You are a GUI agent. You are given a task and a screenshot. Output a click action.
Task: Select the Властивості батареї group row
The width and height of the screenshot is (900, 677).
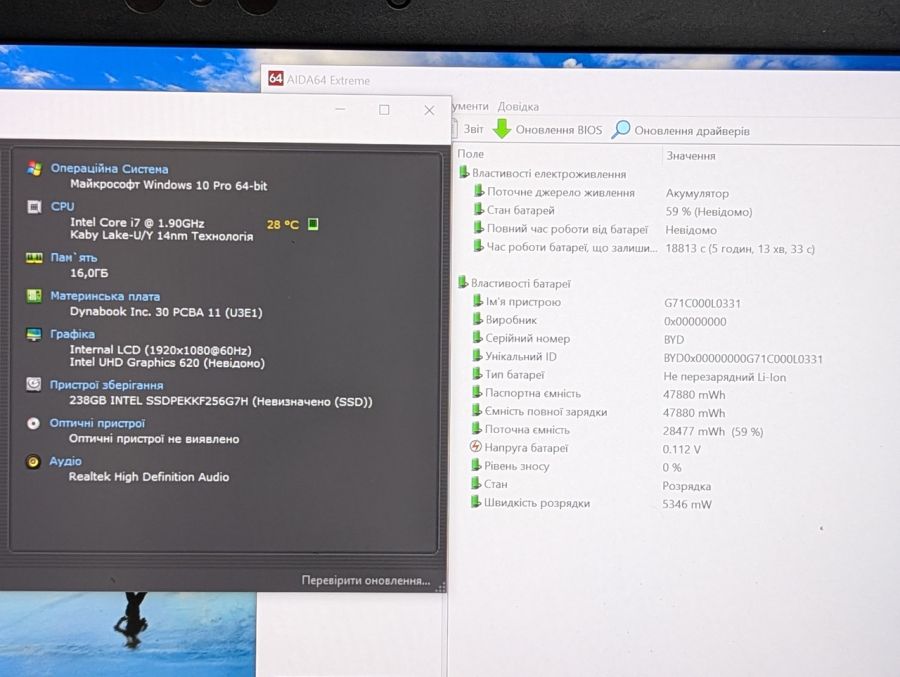pos(515,283)
